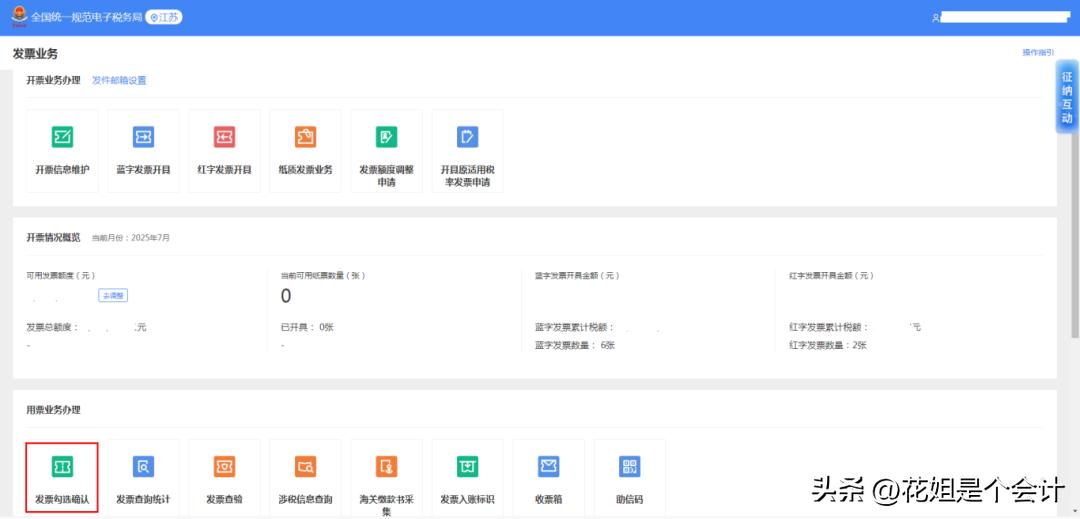This screenshot has height=519, width=1080.
Task: Click the tax bureau emblem logo
Action: point(19,15)
